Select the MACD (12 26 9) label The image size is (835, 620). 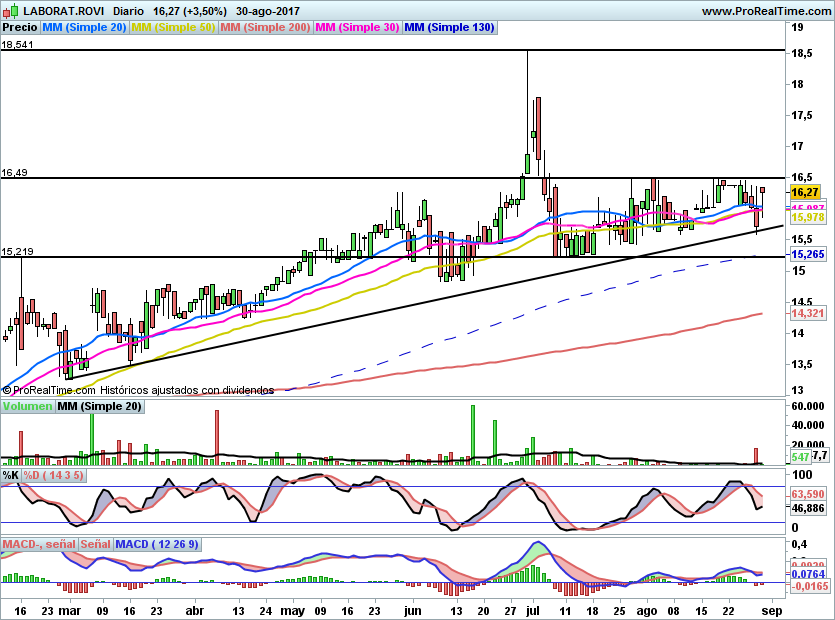[157, 544]
